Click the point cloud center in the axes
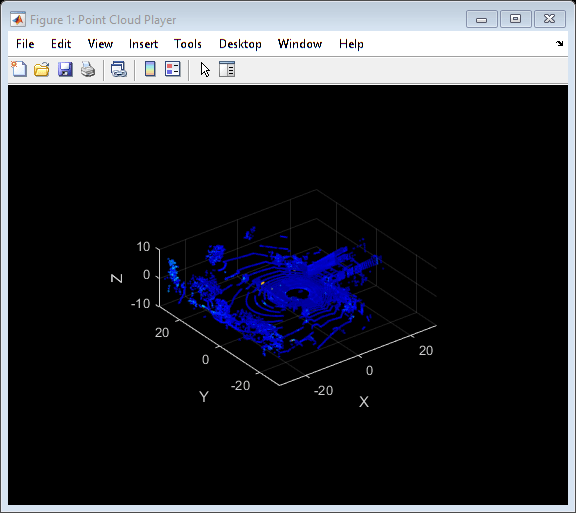 [298, 293]
